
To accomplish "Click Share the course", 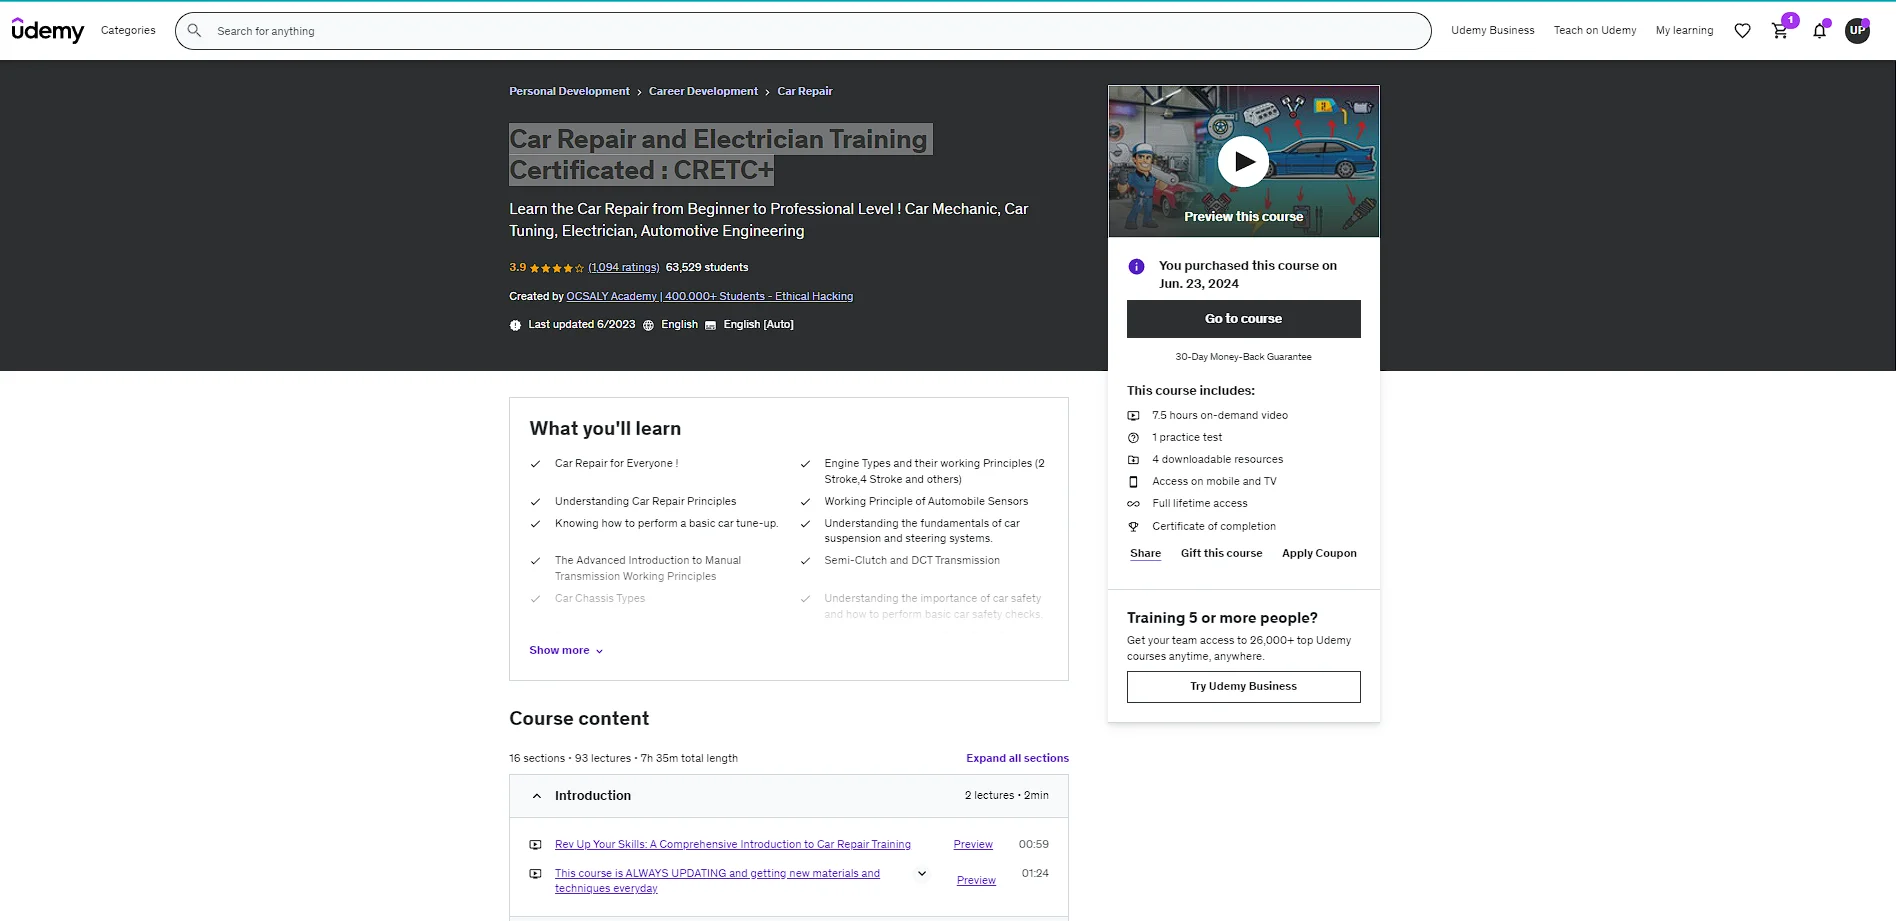I will point(1145,554).
